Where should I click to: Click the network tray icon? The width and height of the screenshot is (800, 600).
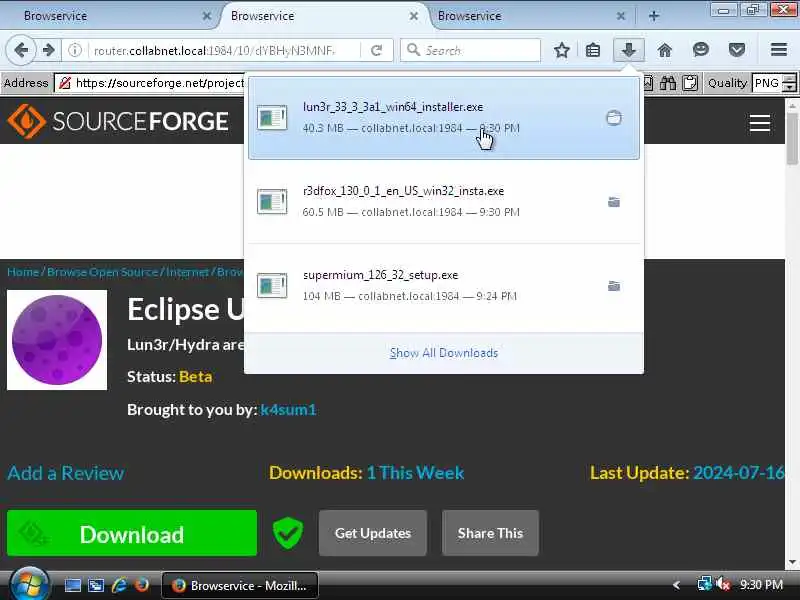(705, 585)
